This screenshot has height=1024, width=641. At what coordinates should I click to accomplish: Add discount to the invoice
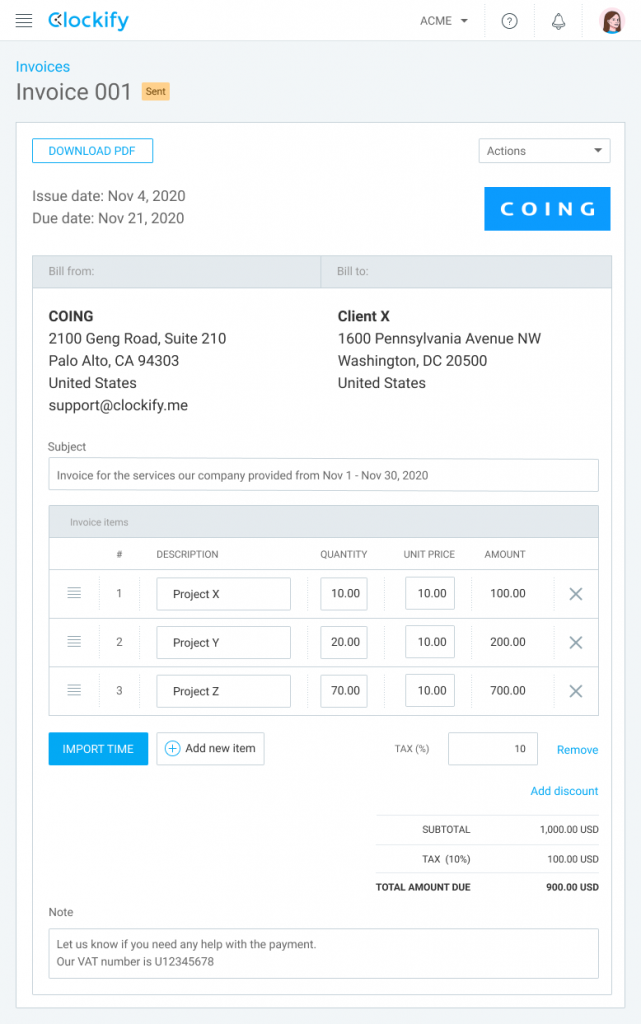click(564, 791)
